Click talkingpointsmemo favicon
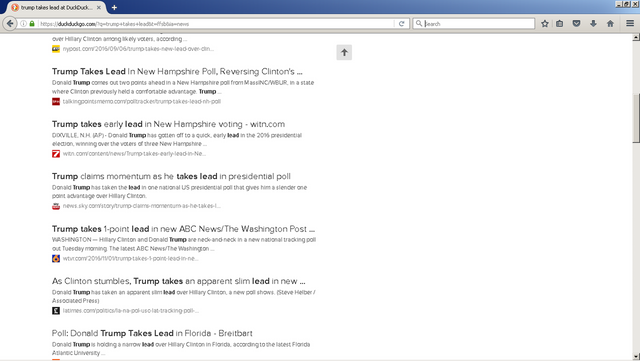This screenshot has height=361, width=640. [56, 101]
